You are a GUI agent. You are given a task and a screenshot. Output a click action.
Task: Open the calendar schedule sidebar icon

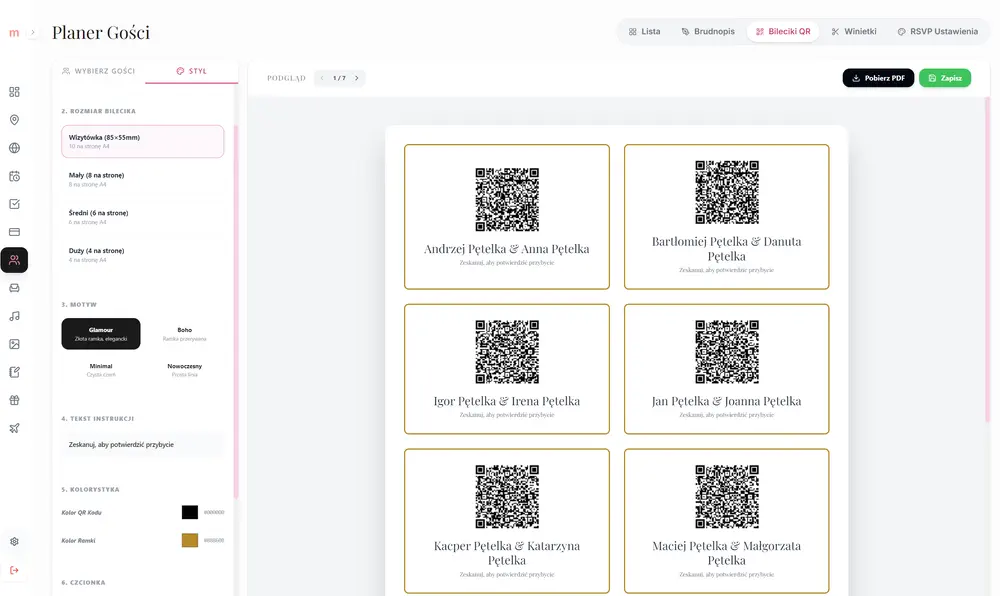coord(14,176)
